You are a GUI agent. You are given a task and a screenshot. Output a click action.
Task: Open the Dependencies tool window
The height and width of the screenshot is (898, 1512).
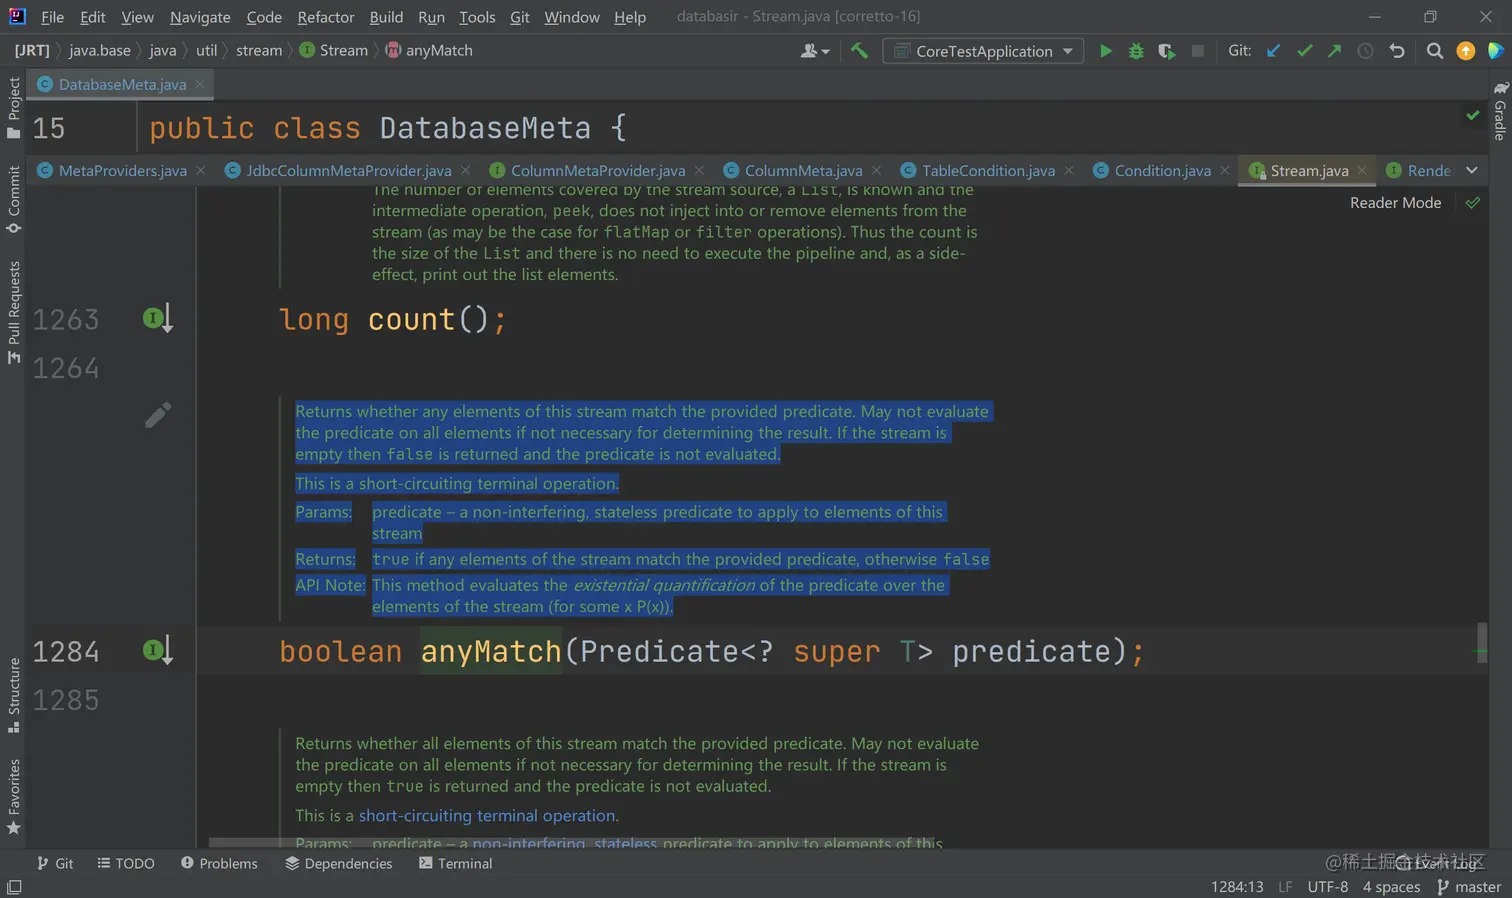pos(338,864)
